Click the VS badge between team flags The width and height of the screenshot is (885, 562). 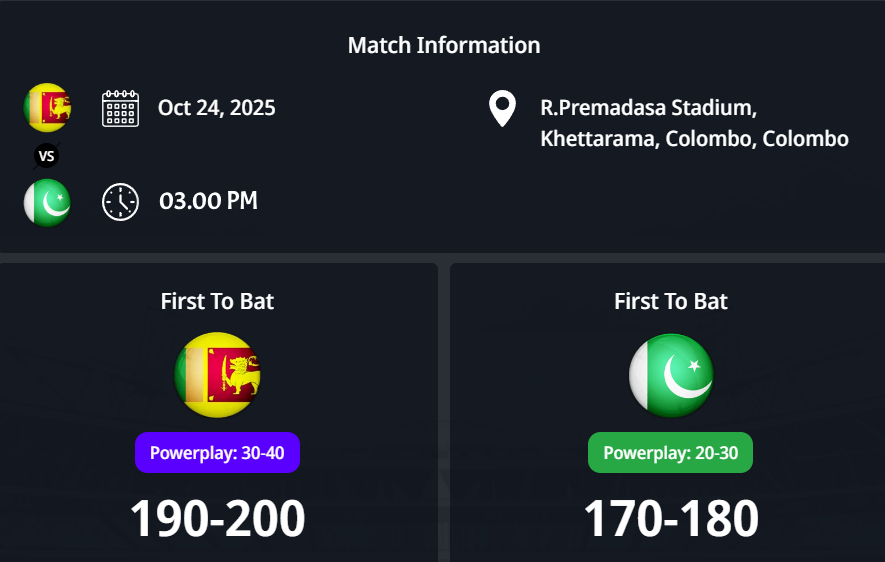tap(46, 155)
